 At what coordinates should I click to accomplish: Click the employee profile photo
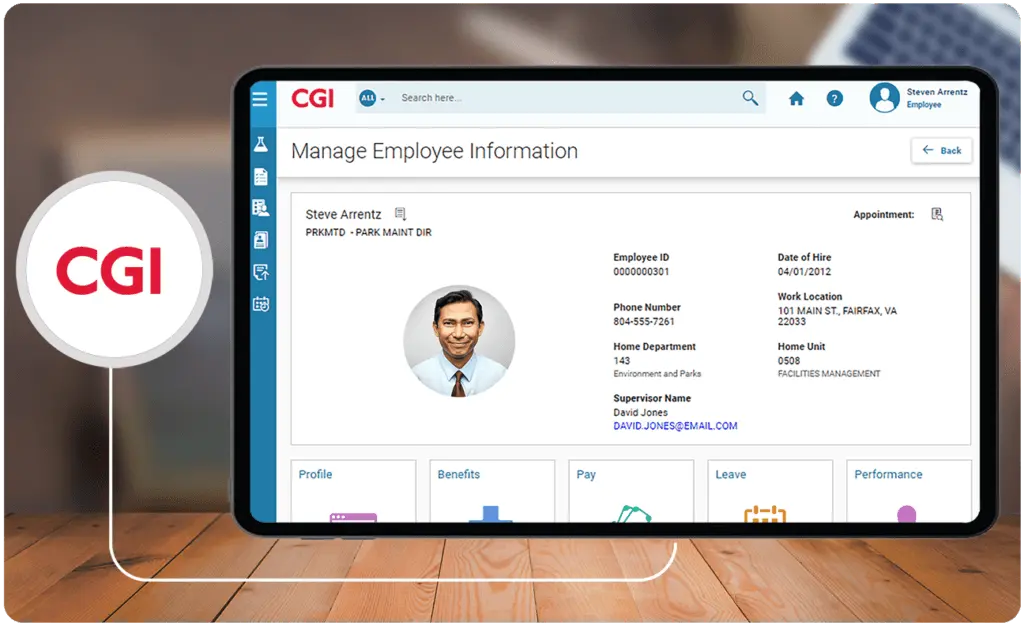(x=458, y=341)
